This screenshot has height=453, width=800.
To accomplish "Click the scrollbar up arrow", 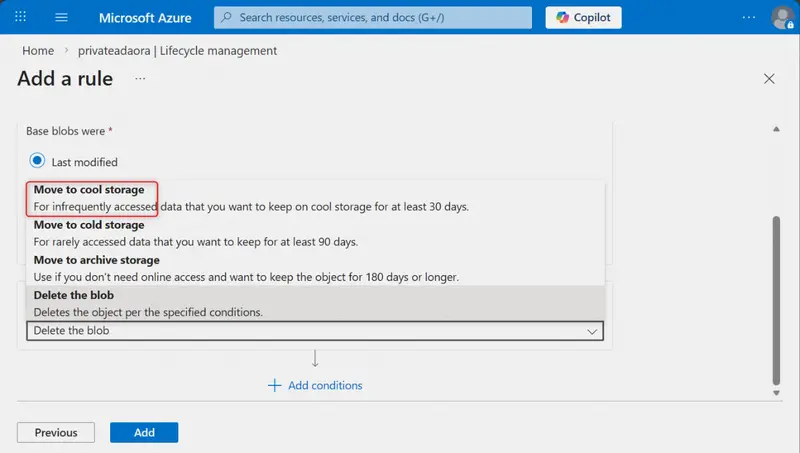I will [x=776, y=129].
